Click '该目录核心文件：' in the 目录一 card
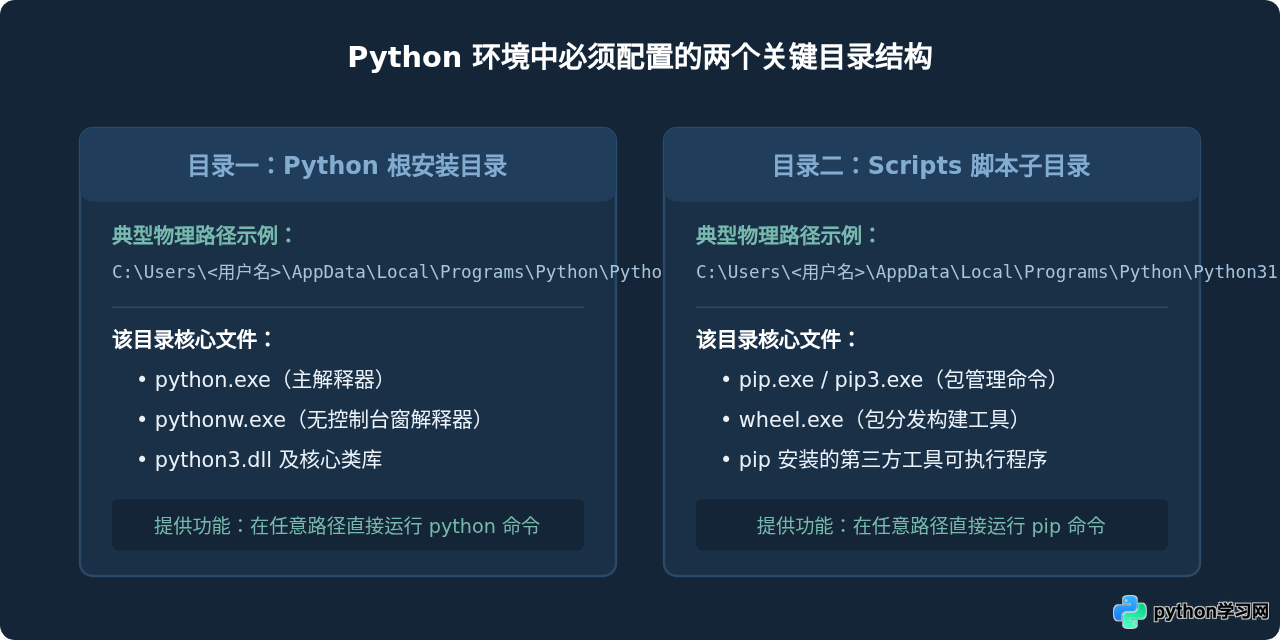Viewport: 1280px width, 640px height. [x=194, y=340]
